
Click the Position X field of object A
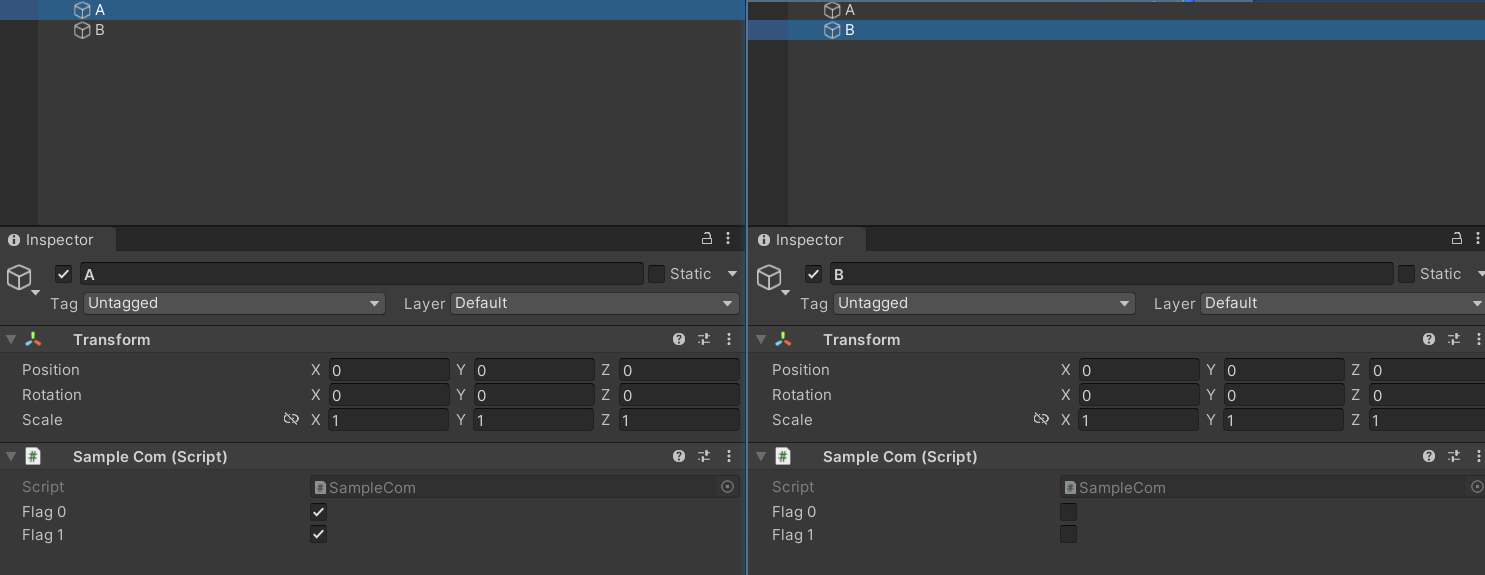coord(388,370)
